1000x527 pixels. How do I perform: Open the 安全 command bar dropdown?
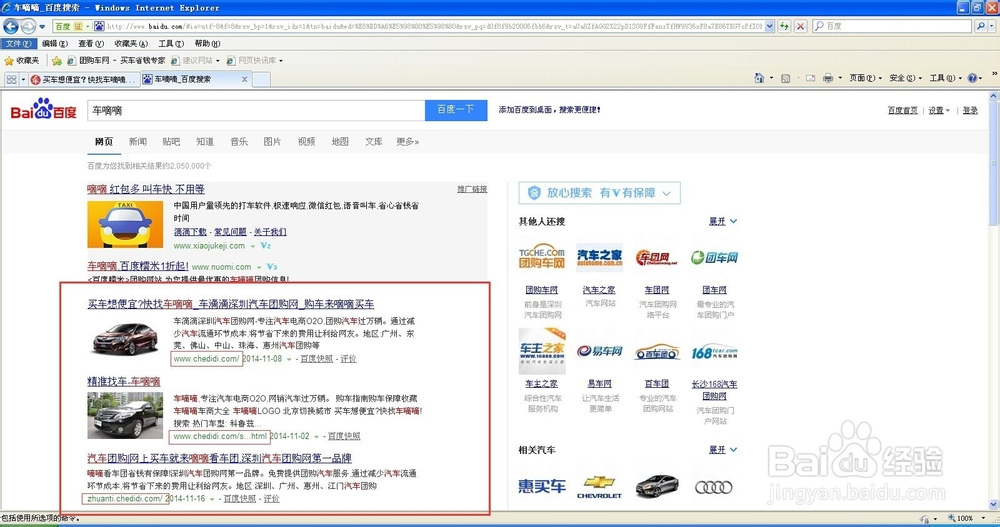point(906,78)
